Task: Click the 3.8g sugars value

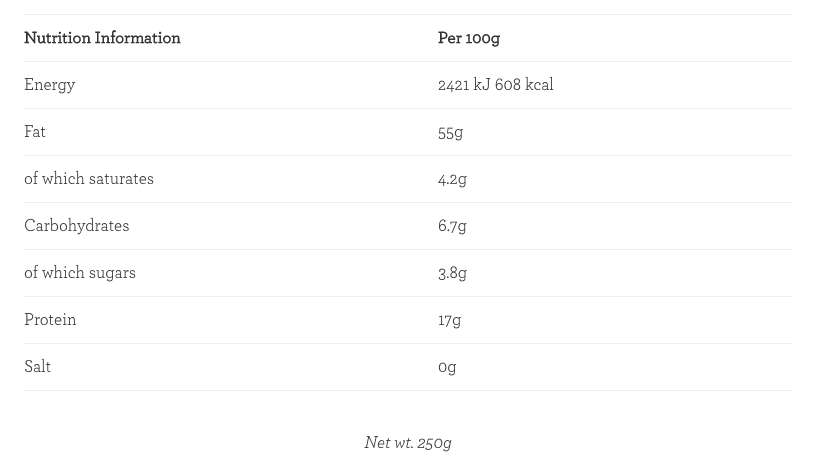Action: click(452, 273)
